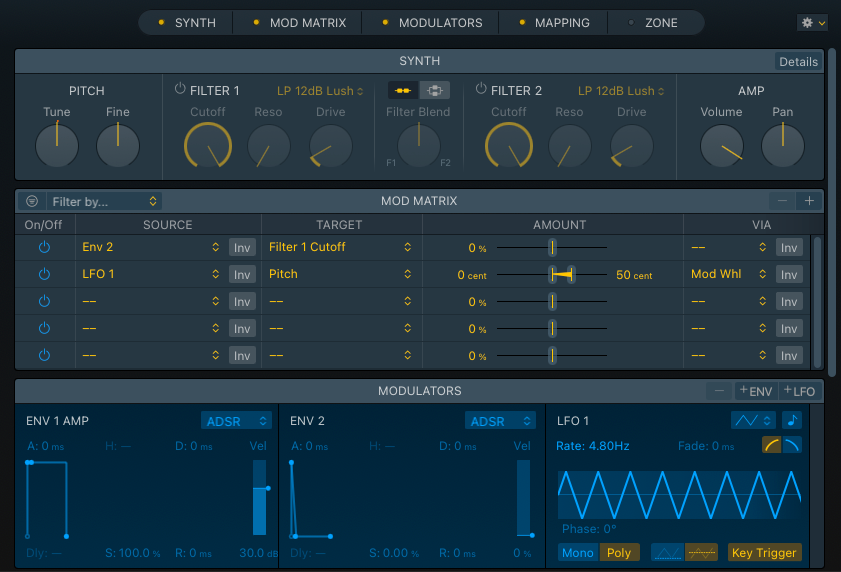The height and width of the screenshot is (572, 841).
Task: Click ENV 1 AMP Vel slider
Action: [x=260, y=497]
